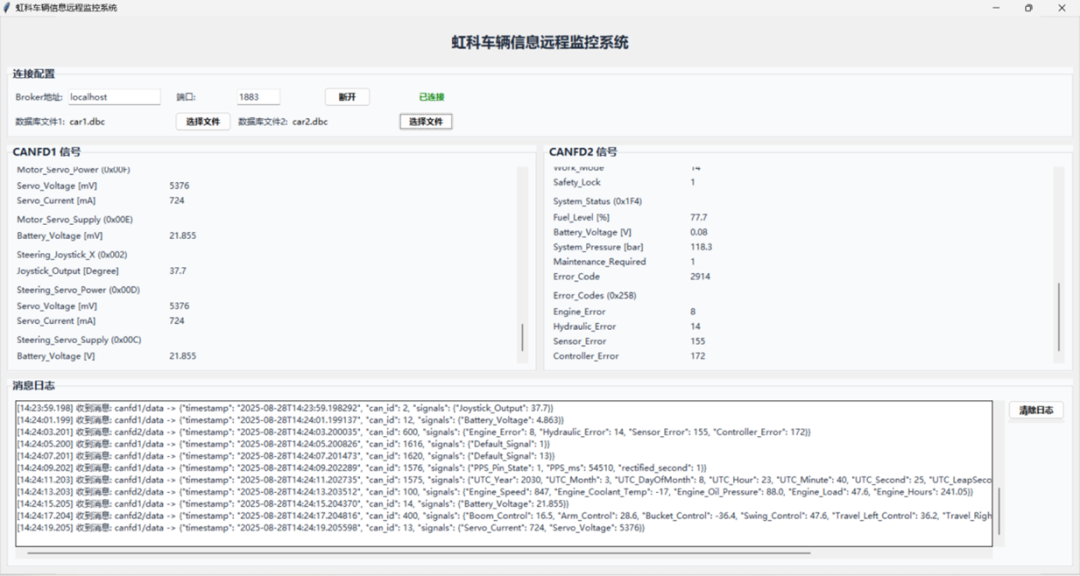
Task: Click the port field showing 1883
Action: pyautogui.click(x=258, y=97)
